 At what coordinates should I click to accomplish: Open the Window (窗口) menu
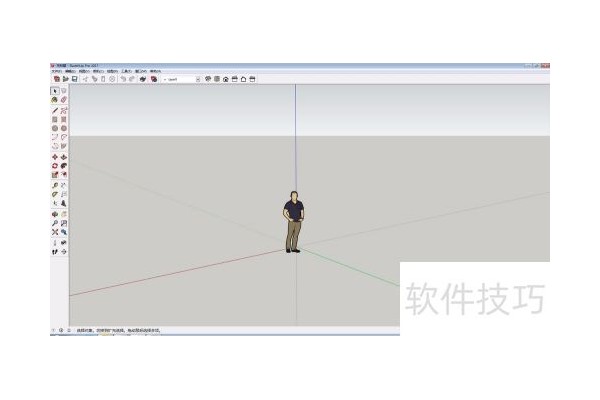[x=141, y=71]
